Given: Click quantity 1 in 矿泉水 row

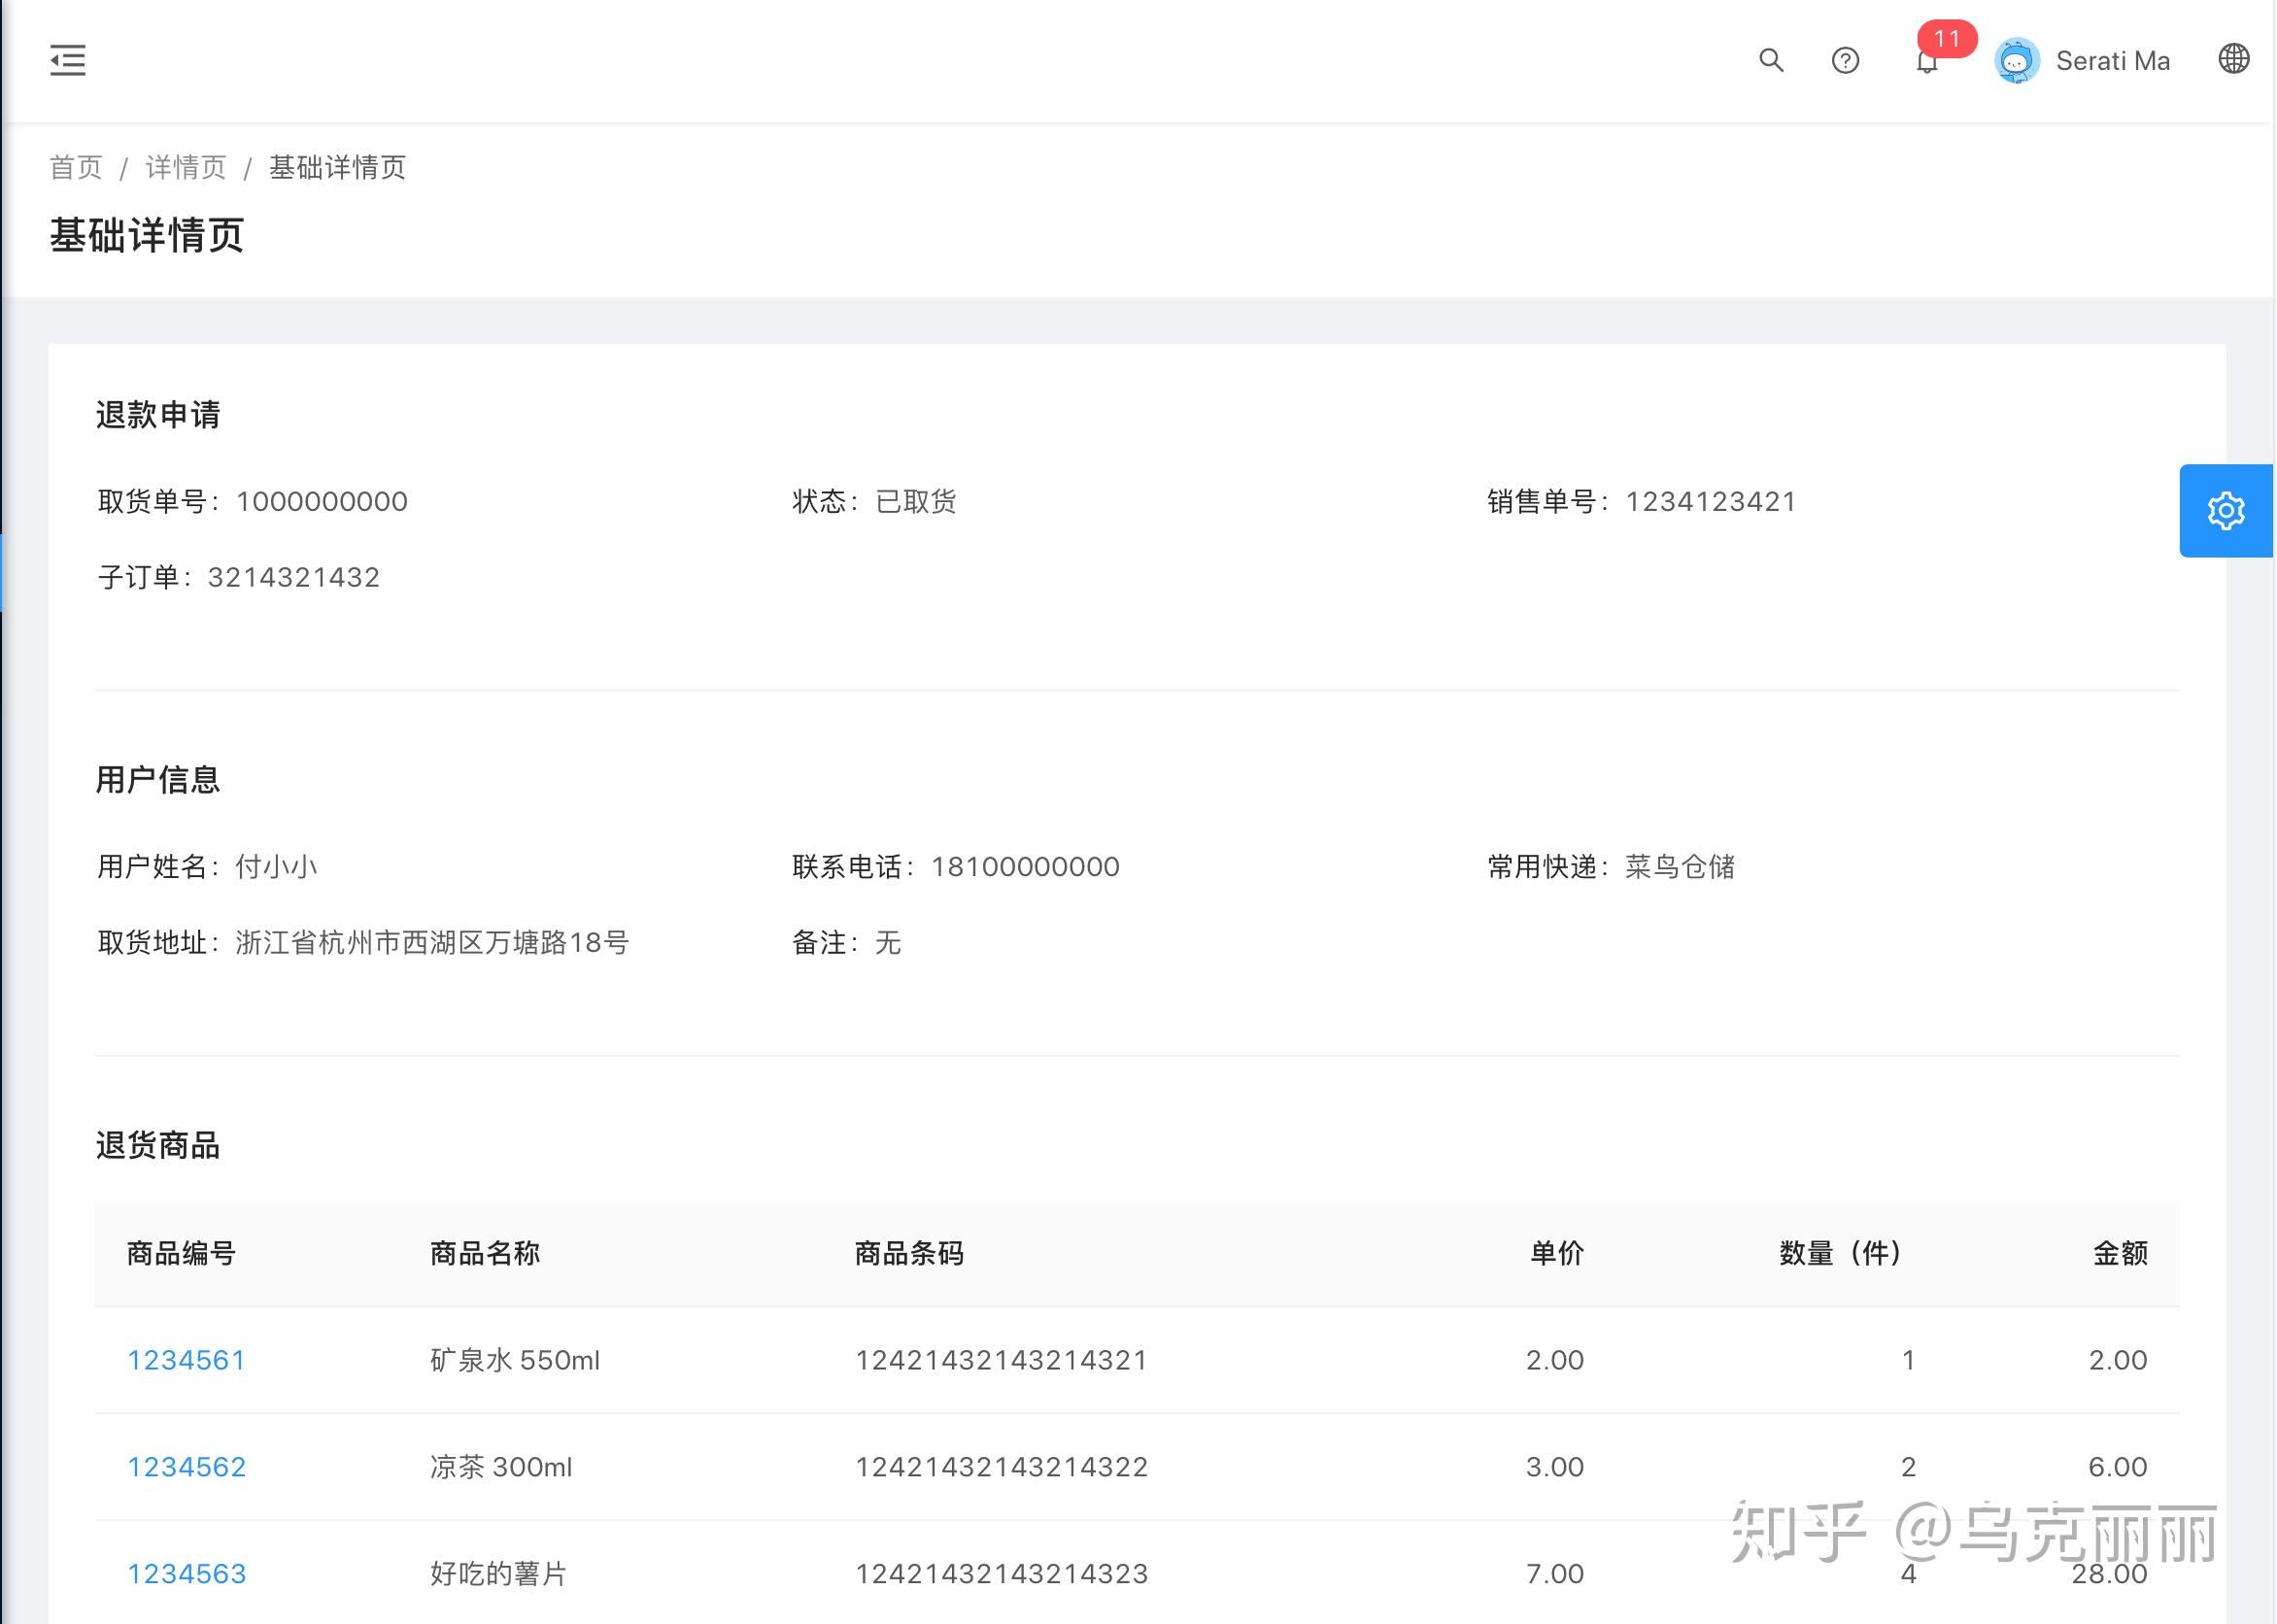Looking at the screenshot, I should pos(1908,1360).
